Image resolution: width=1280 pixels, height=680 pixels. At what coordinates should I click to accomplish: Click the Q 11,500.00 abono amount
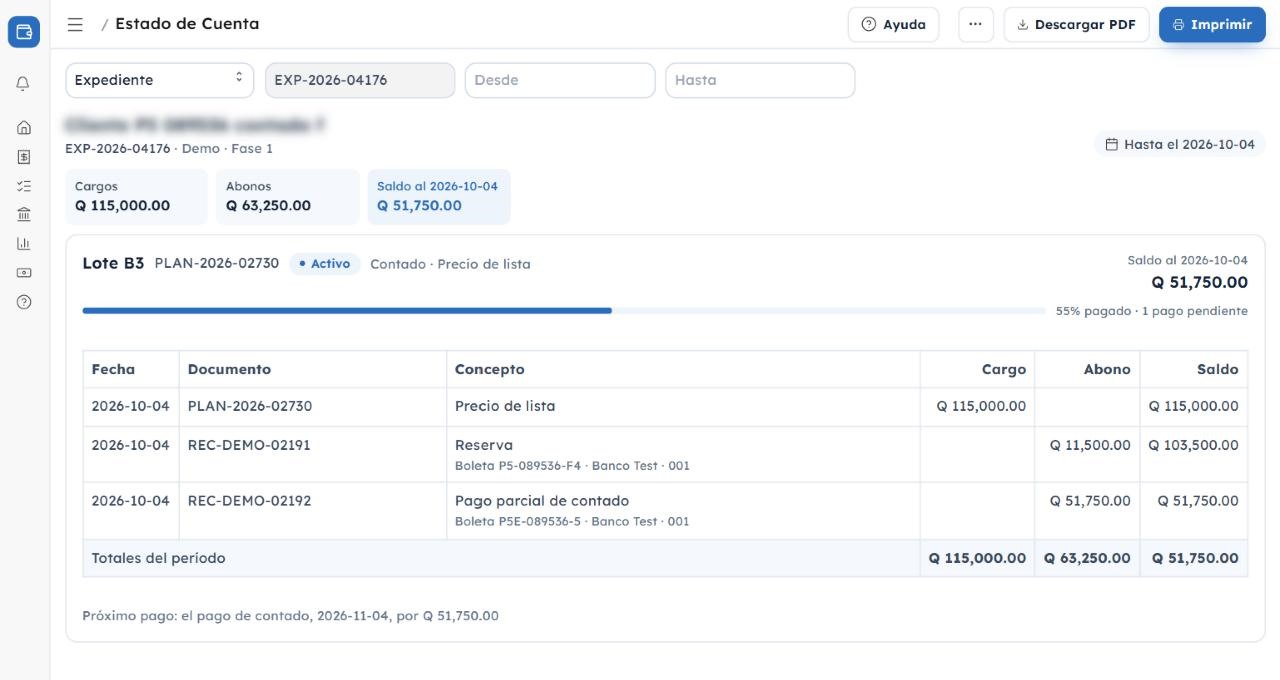click(1090, 445)
